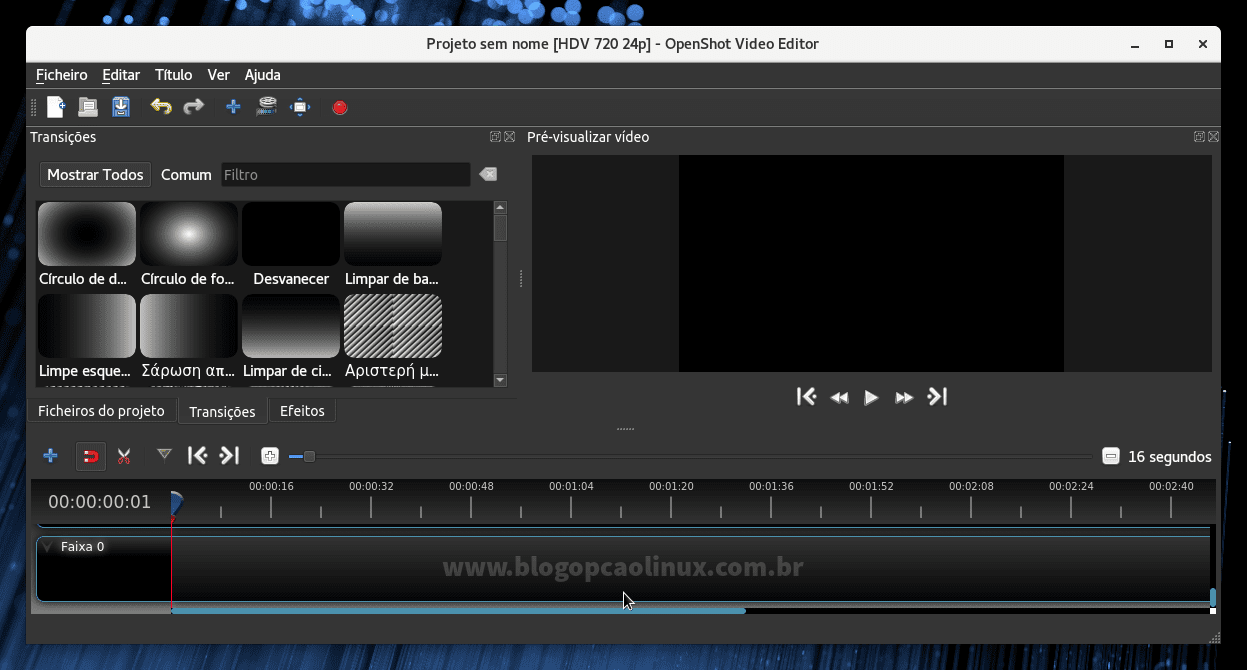Click the 00:00:00:01 timecode display
Viewport: 1247px width, 670px height.
point(100,502)
